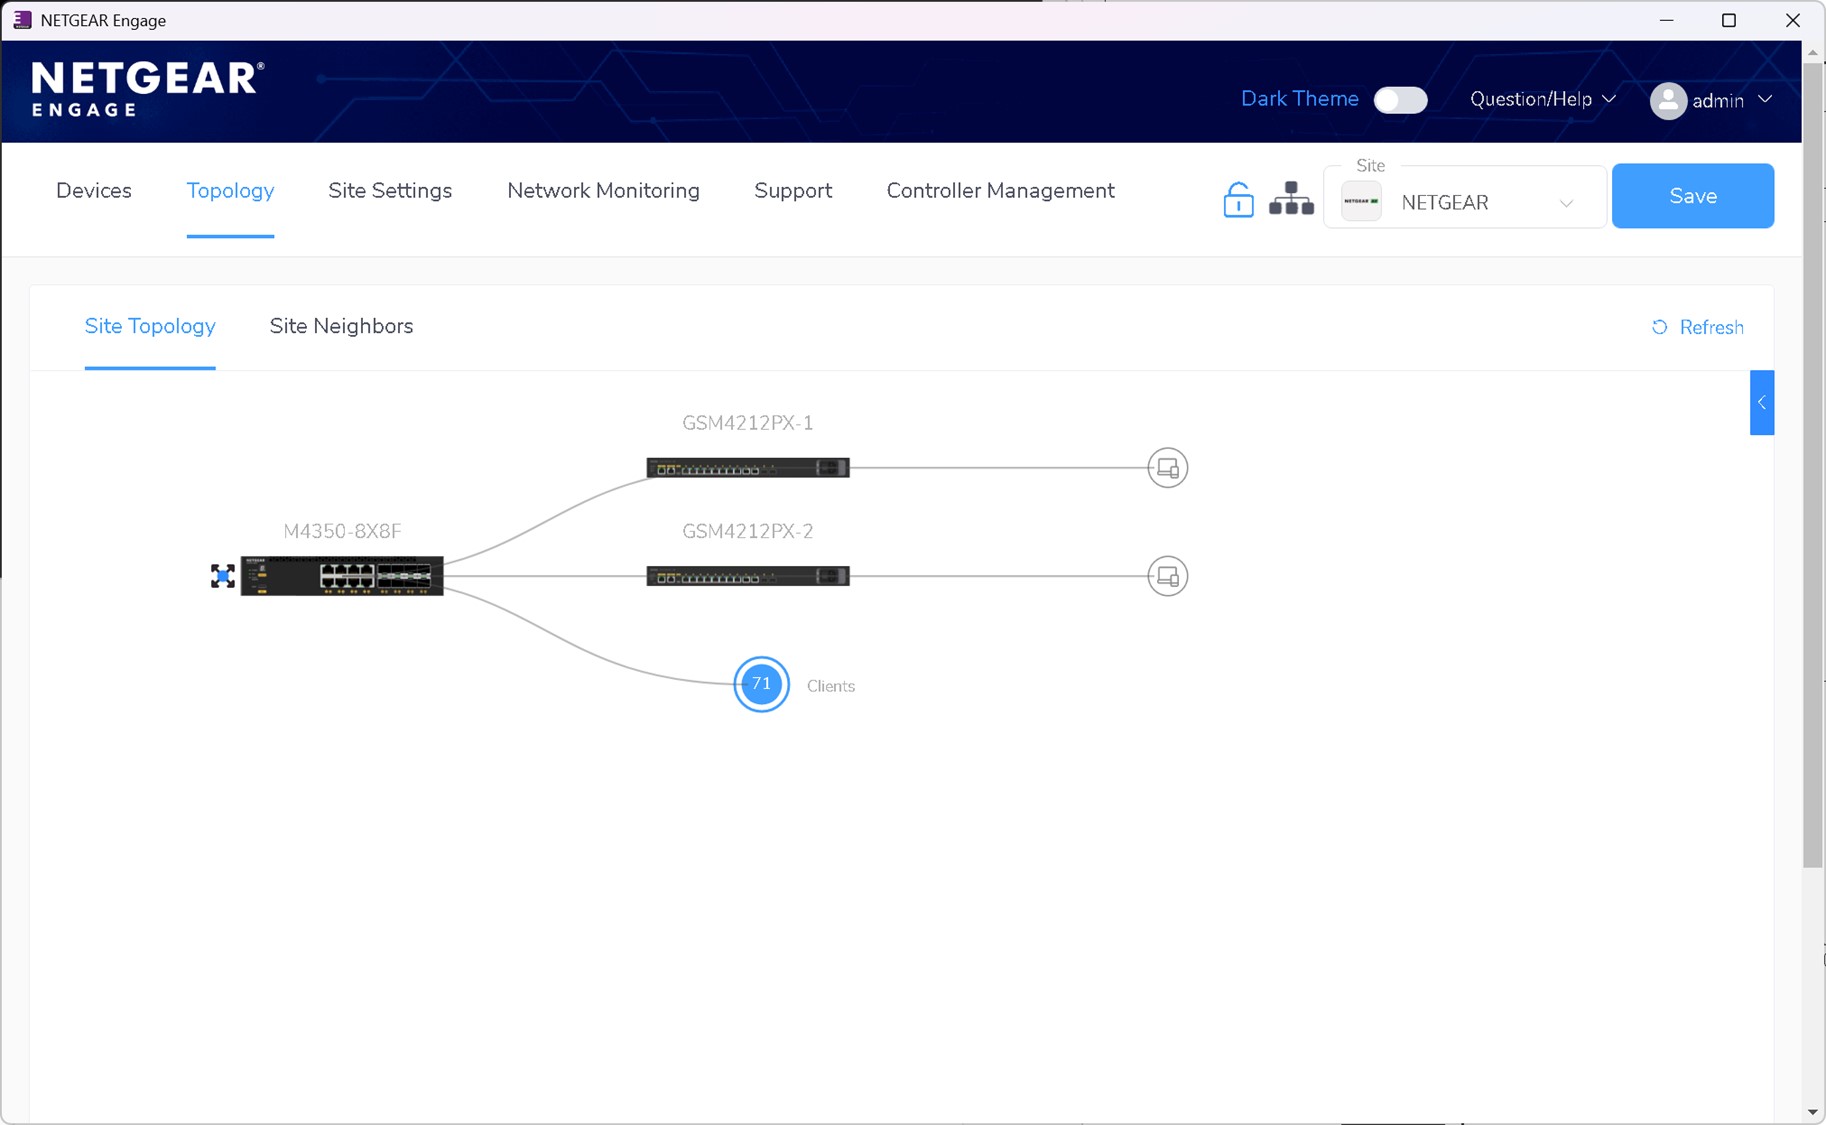Viewport: 1826px width, 1125px height.
Task: Click the expand arrows icon beside M4350-8X8F
Action: pyautogui.click(x=223, y=576)
